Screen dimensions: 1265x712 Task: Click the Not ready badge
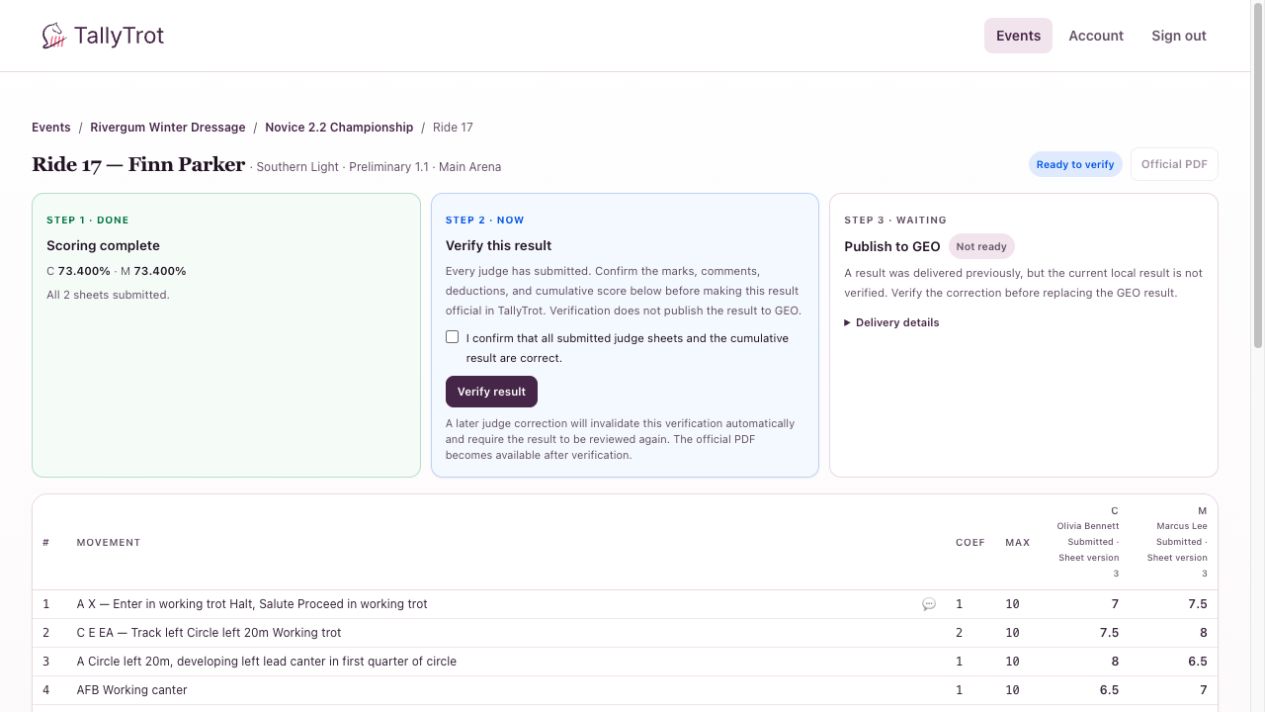981,246
